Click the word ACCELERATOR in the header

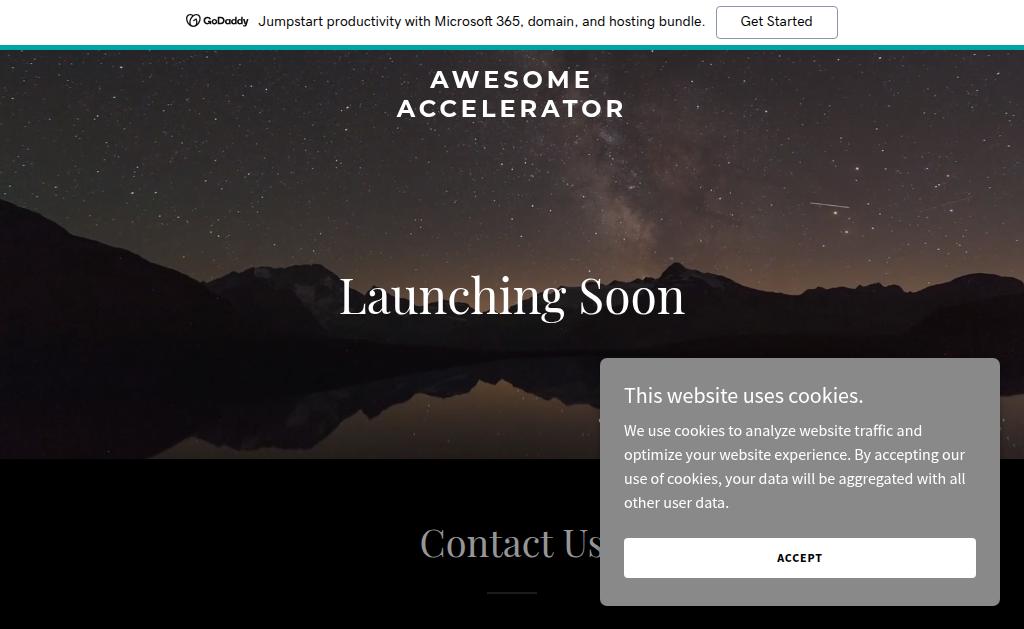click(x=511, y=108)
